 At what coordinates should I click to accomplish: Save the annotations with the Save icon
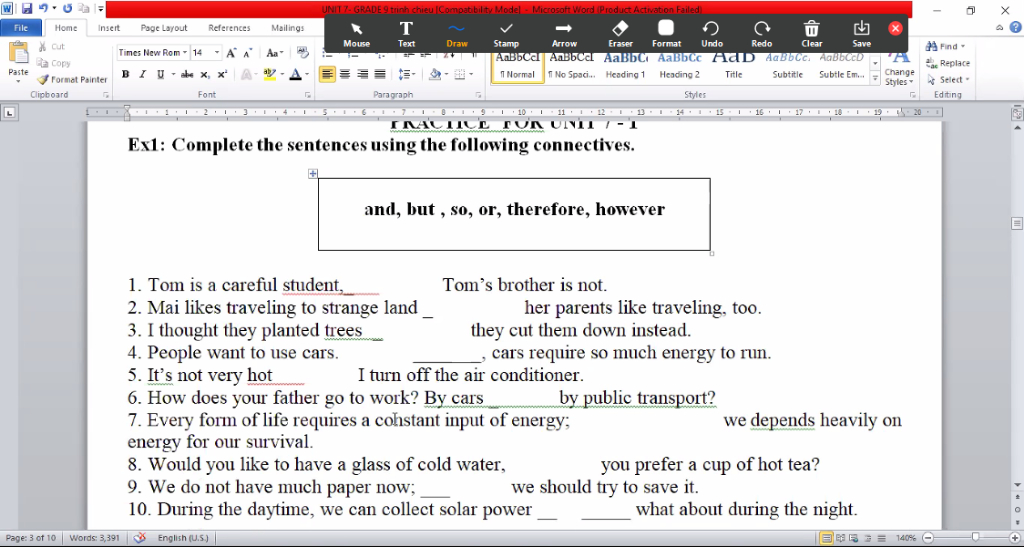point(861,34)
